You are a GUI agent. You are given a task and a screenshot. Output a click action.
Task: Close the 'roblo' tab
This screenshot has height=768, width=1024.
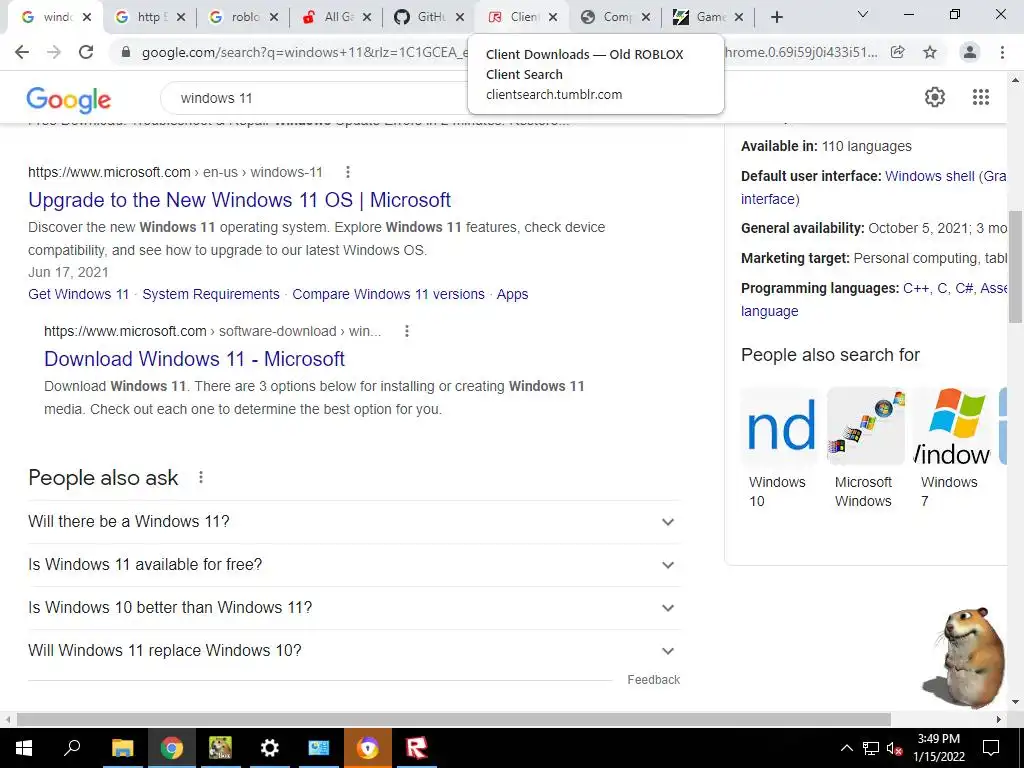point(274,17)
